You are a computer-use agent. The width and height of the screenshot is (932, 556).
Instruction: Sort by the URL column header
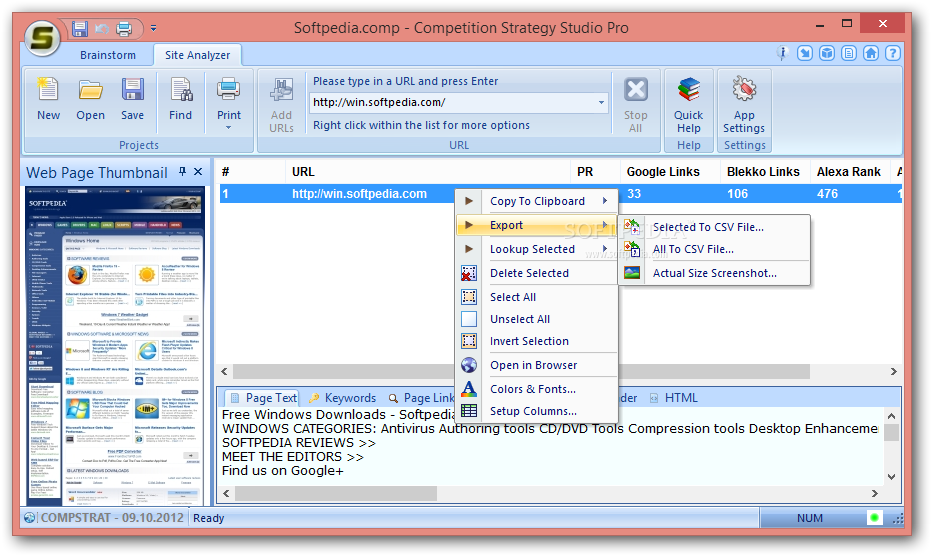[427, 172]
